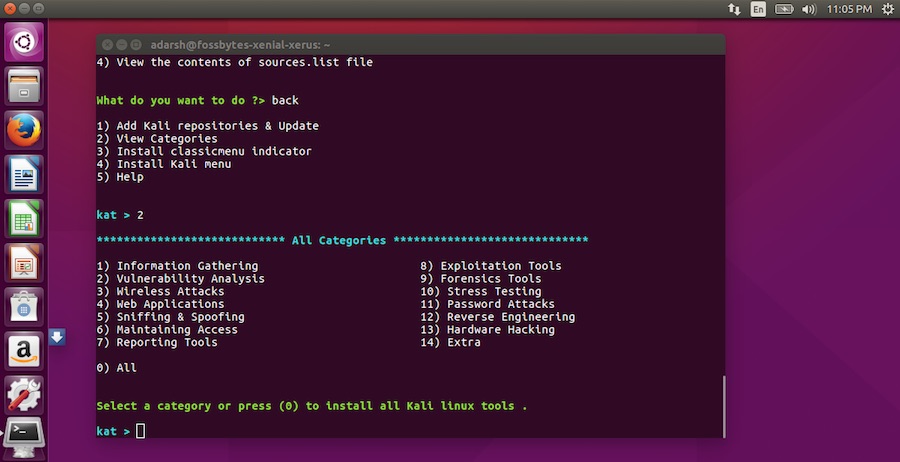Screen dimensions: 900x462
Task: Click the Amazon launcher icon
Action: coord(23,350)
